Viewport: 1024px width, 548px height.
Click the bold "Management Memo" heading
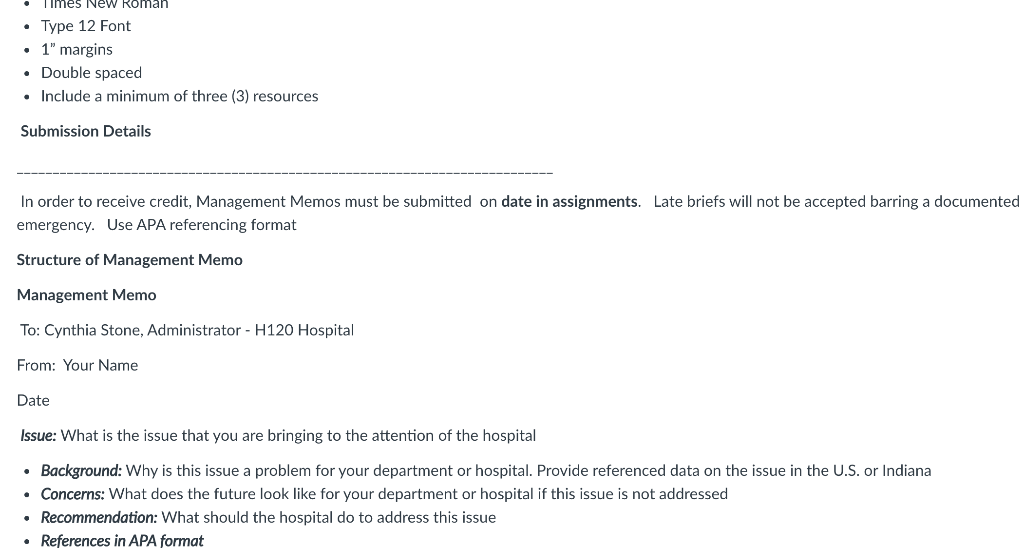coord(86,295)
